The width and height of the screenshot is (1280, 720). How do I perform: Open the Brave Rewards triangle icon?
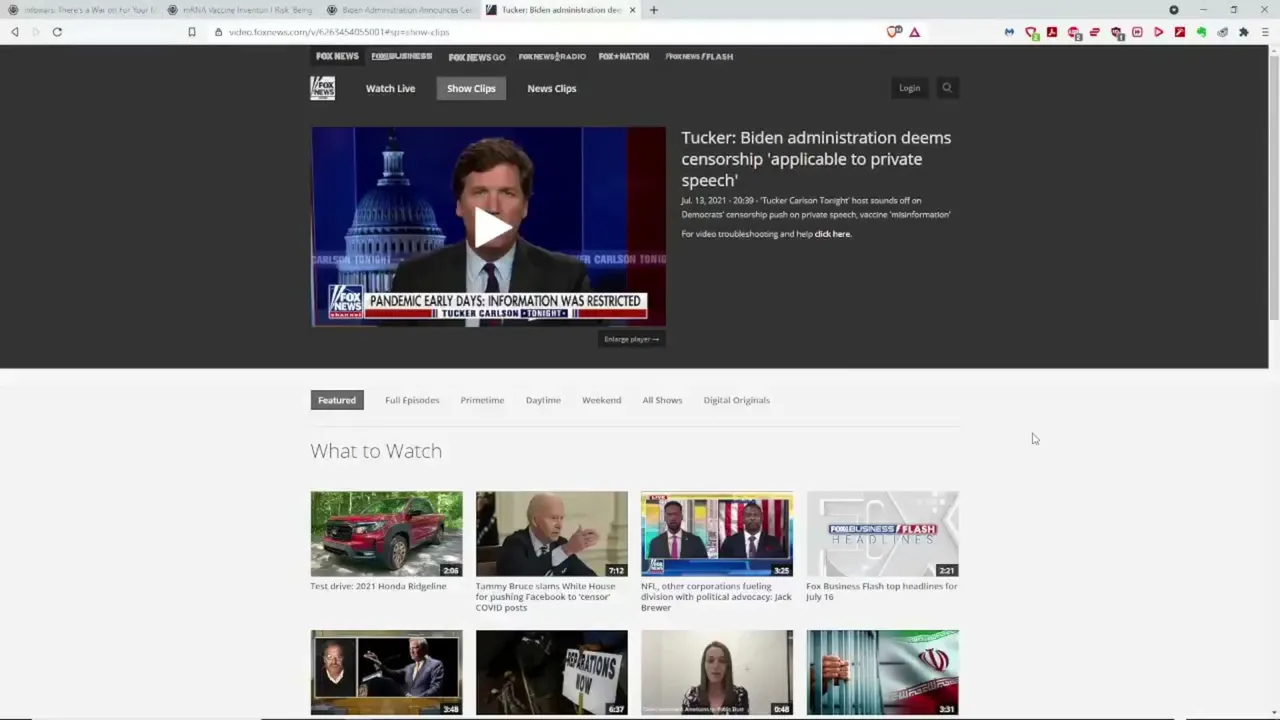pyautogui.click(x=914, y=32)
